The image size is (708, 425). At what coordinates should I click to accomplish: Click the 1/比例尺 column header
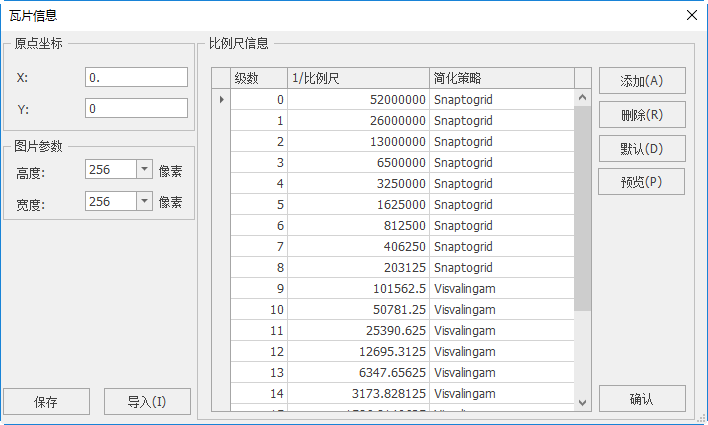click(358, 78)
